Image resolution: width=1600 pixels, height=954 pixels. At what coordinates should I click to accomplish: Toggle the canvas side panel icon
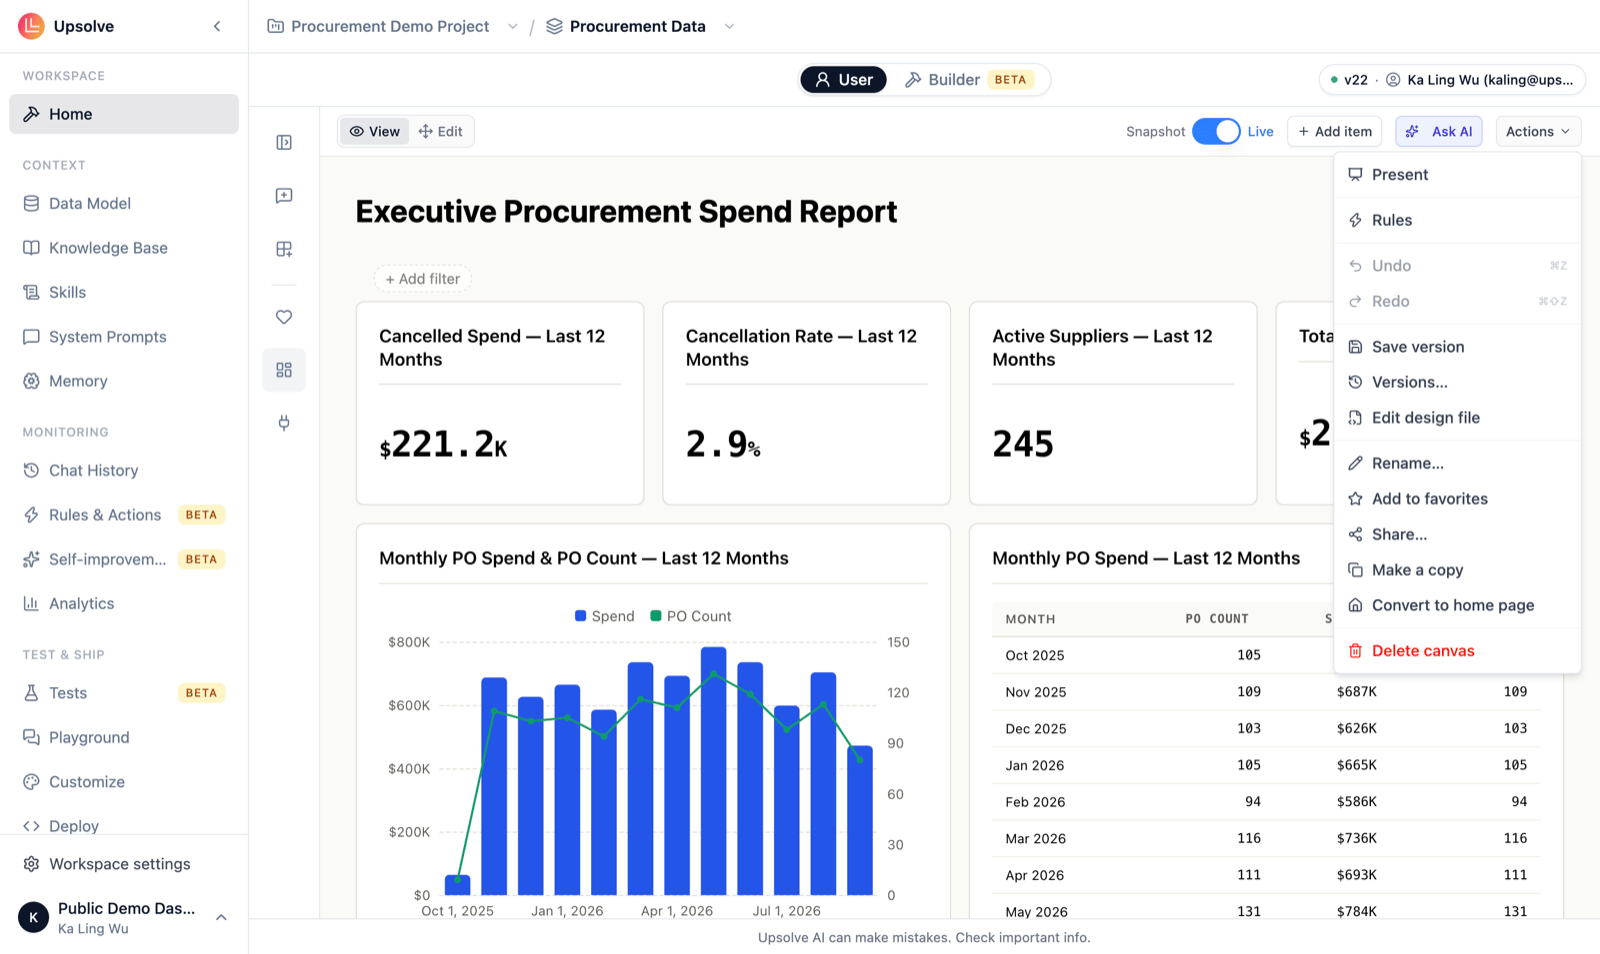284,143
